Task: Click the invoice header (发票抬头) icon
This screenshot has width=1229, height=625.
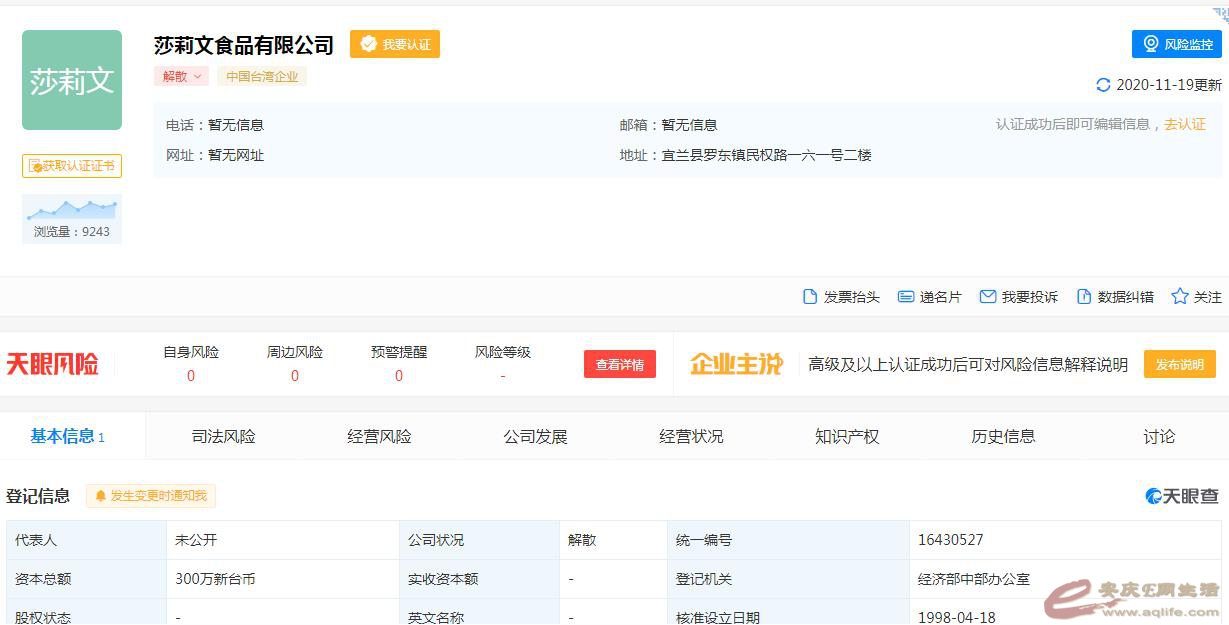Action: coord(810,297)
